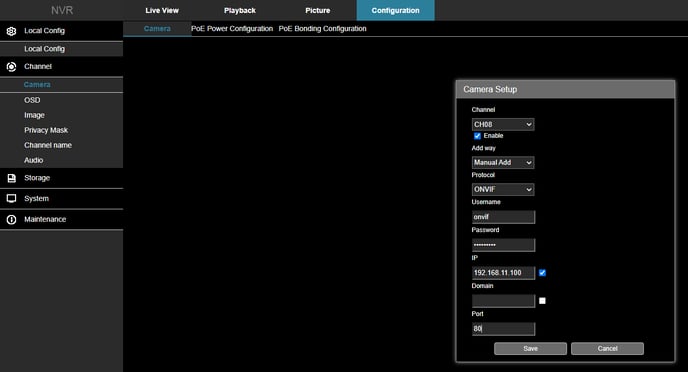Expand the System section
The width and height of the screenshot is (688, 372).
coord(61,199)
